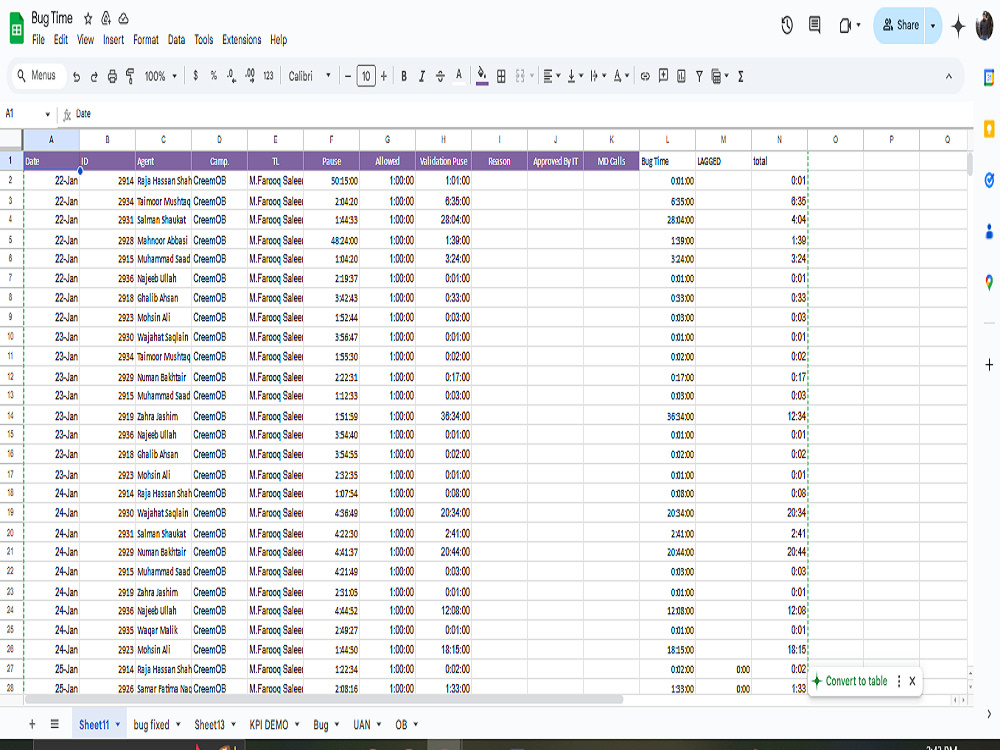The width and height of the screenshot is (1000, 750).
Task: Open Google Calendar side panel
Action: 989,78
